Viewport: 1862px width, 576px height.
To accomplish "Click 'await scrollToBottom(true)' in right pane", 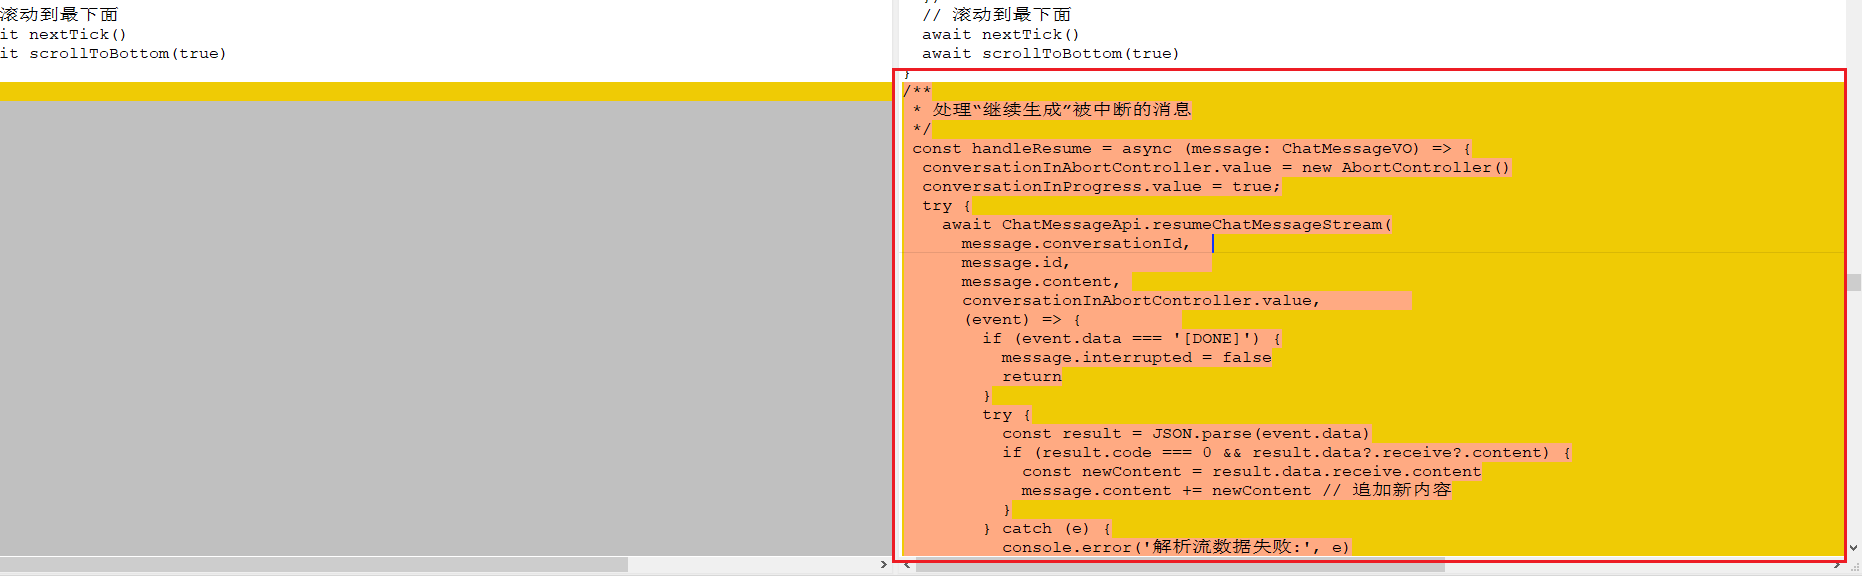I will [1051, 53].
